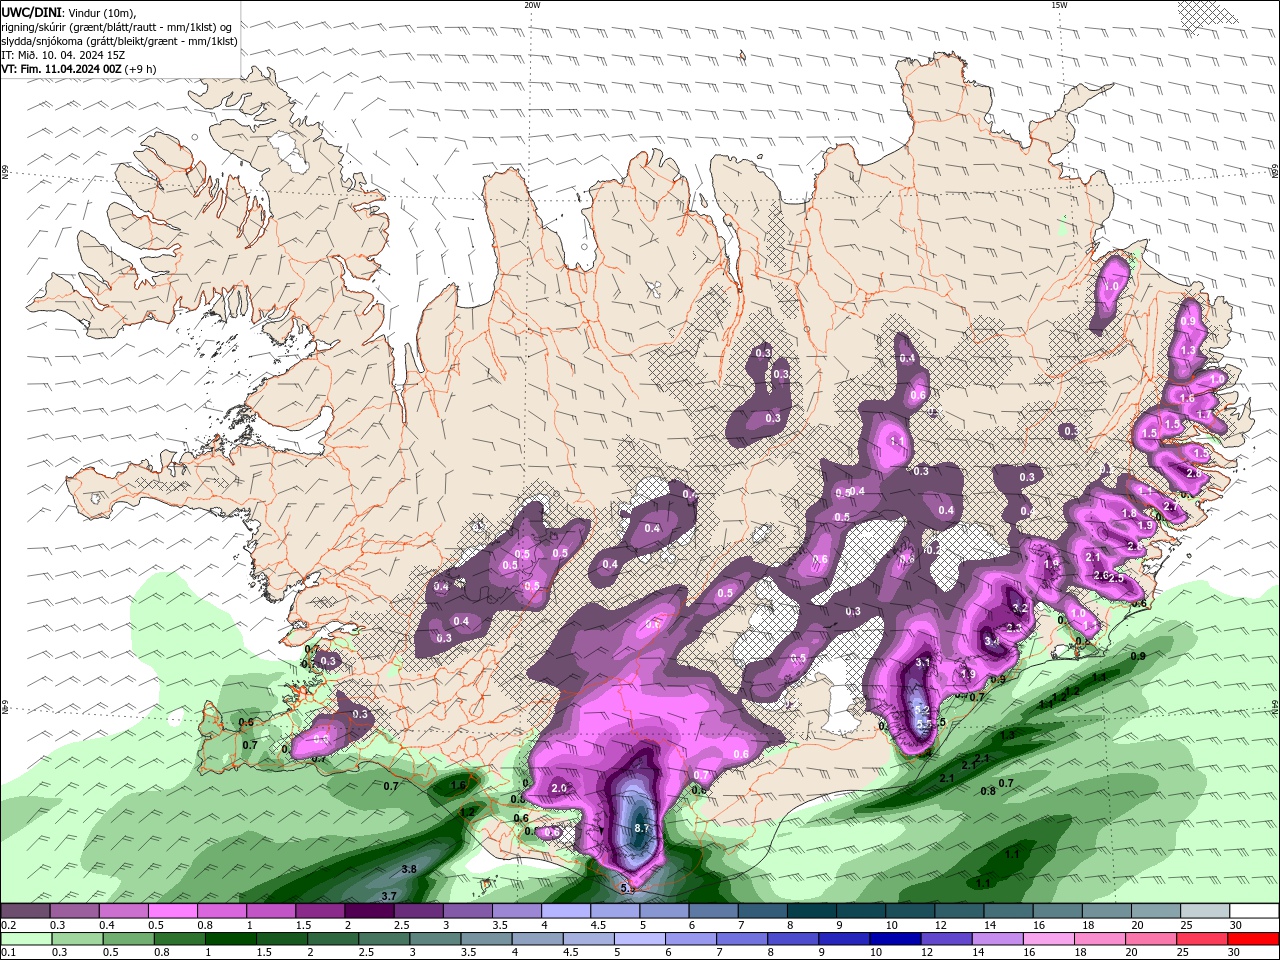Click the rigning/skúrir legend description line
Viewport: 1280px width, 960px height.
tap(116, 27)
